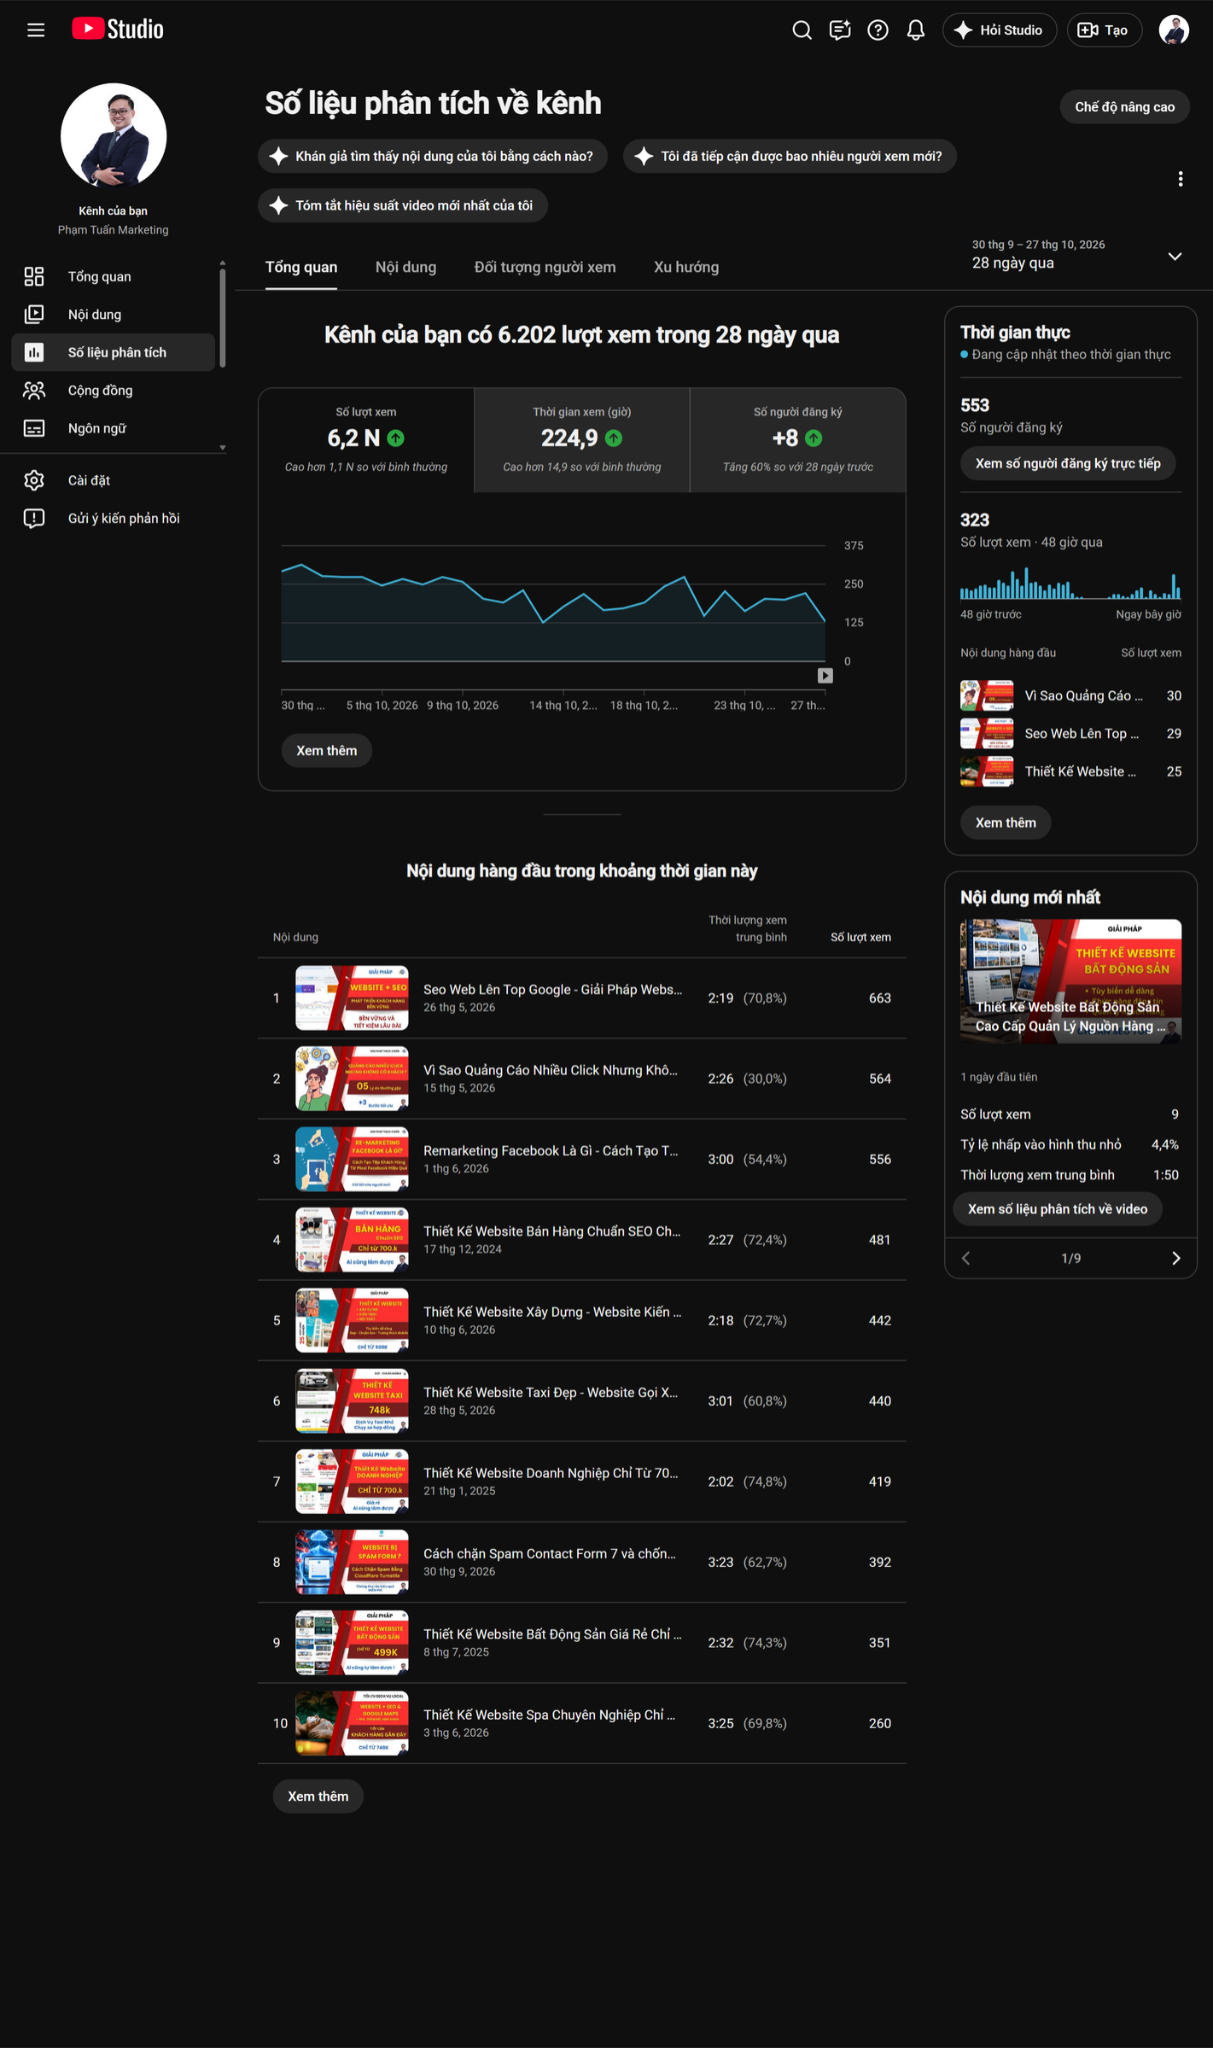Ask 'Khán giả tìm thấy nội dung' suggestion chip
This screenshot has height=2048, width=1213.
click(x=433, y=156)
